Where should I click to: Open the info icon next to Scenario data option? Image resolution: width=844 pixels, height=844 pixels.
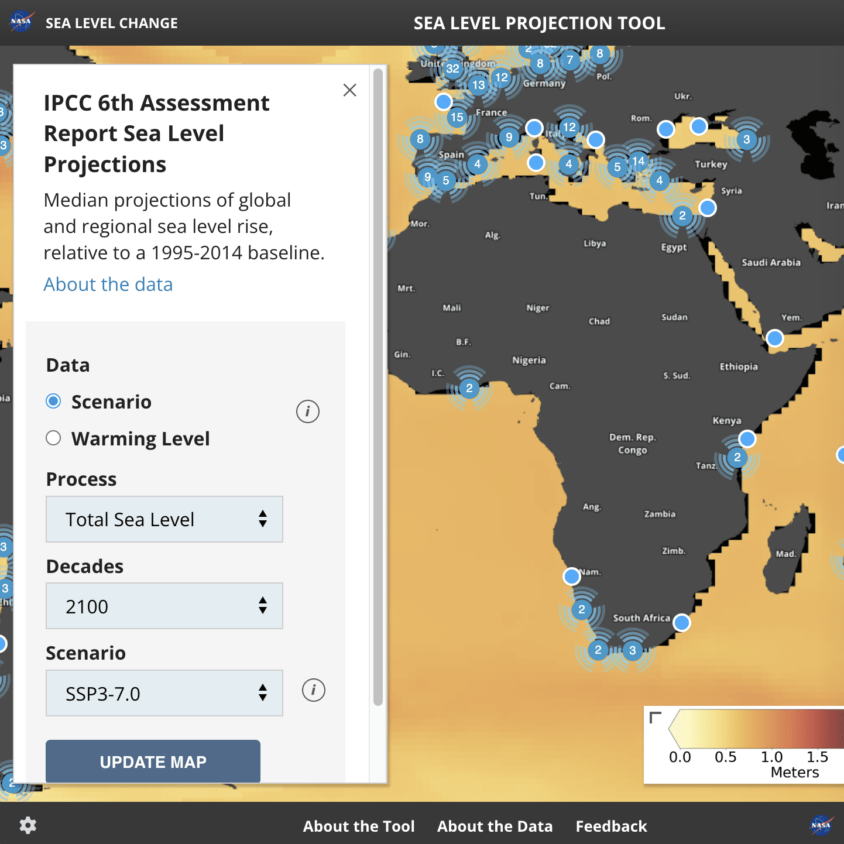click(x=307, y=411)
